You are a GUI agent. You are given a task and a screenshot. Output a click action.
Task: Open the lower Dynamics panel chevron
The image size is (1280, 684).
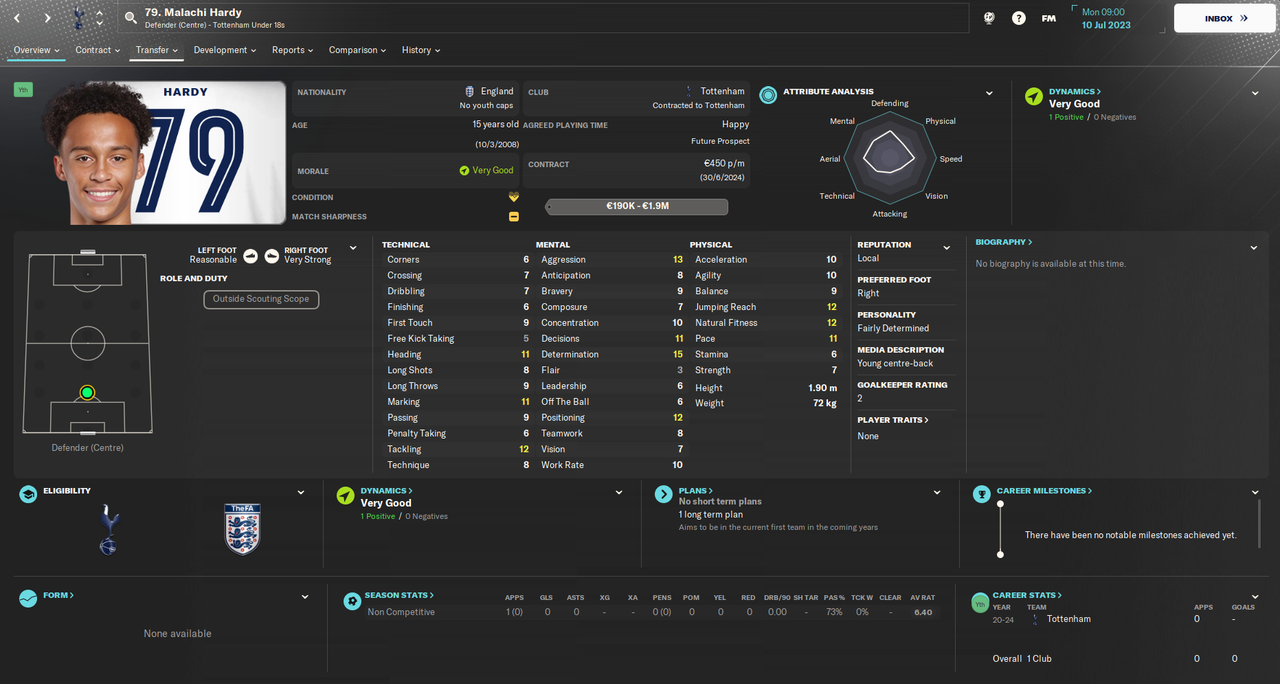click(x=619, y=492)
